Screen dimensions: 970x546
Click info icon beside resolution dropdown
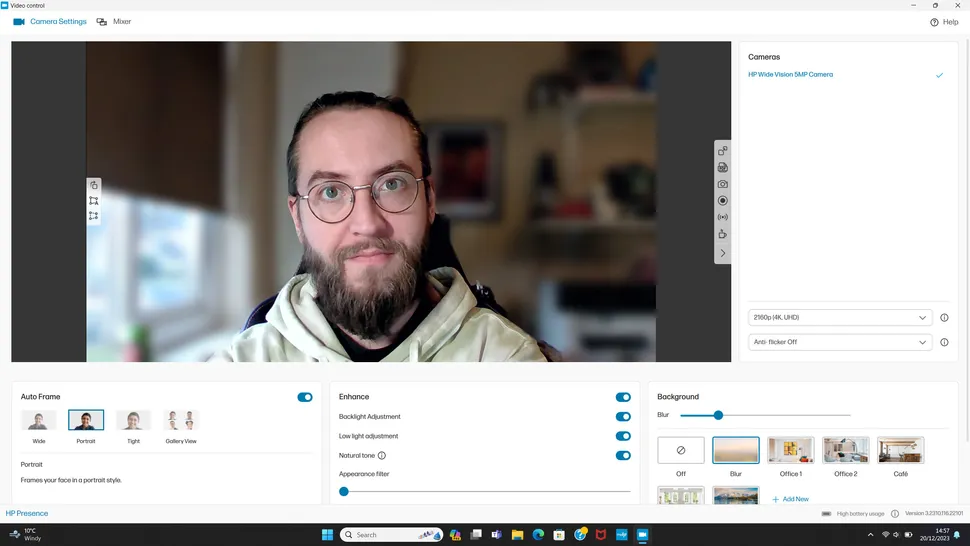[944, 318]
